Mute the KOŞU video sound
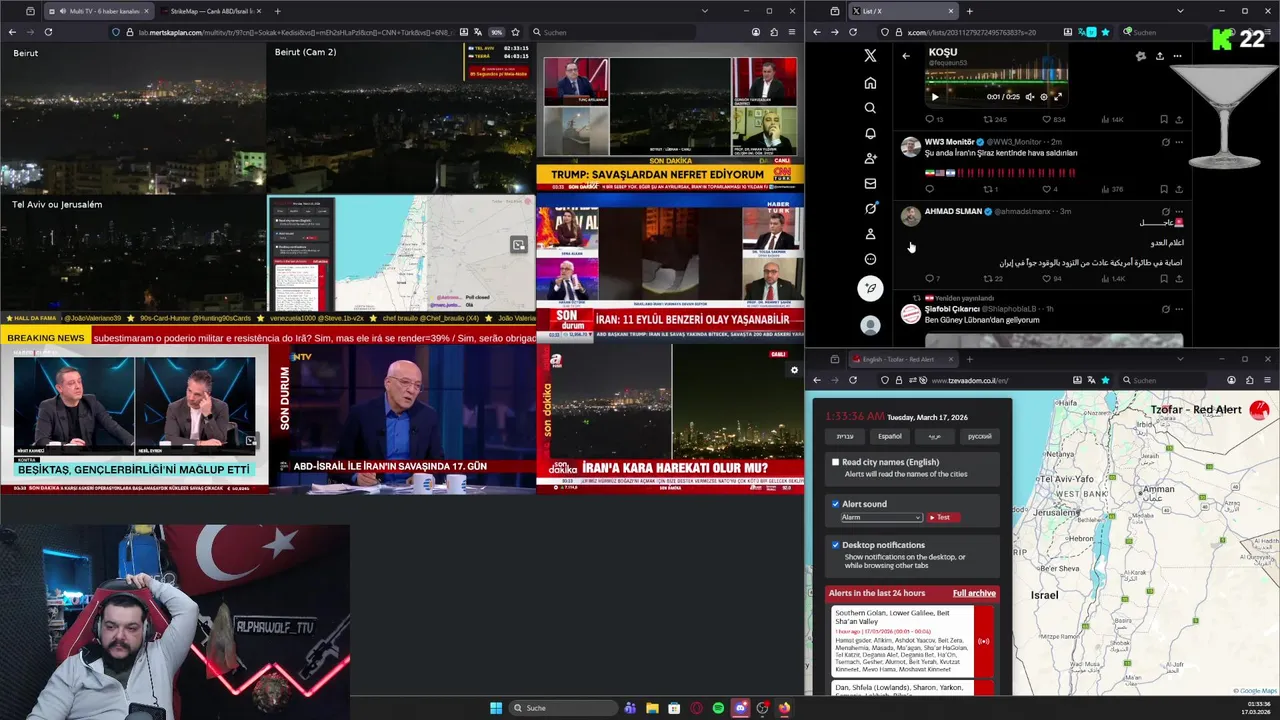Screen dimensions: 1280x720 [1030, 97]
